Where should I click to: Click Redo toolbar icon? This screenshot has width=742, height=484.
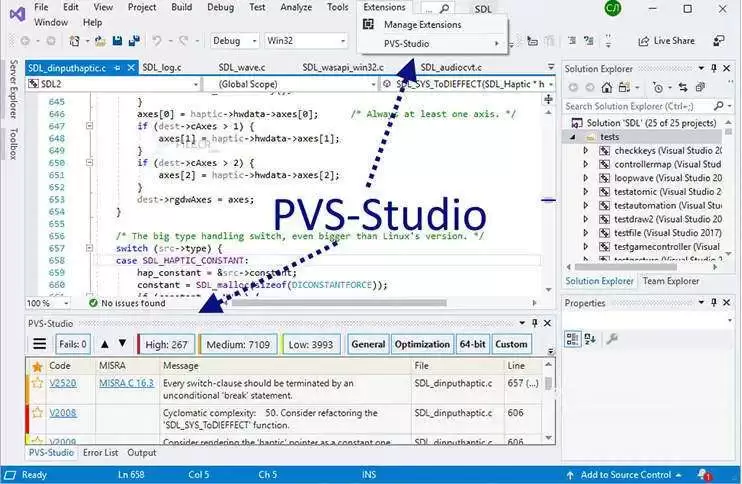click(x=184, y=41)
